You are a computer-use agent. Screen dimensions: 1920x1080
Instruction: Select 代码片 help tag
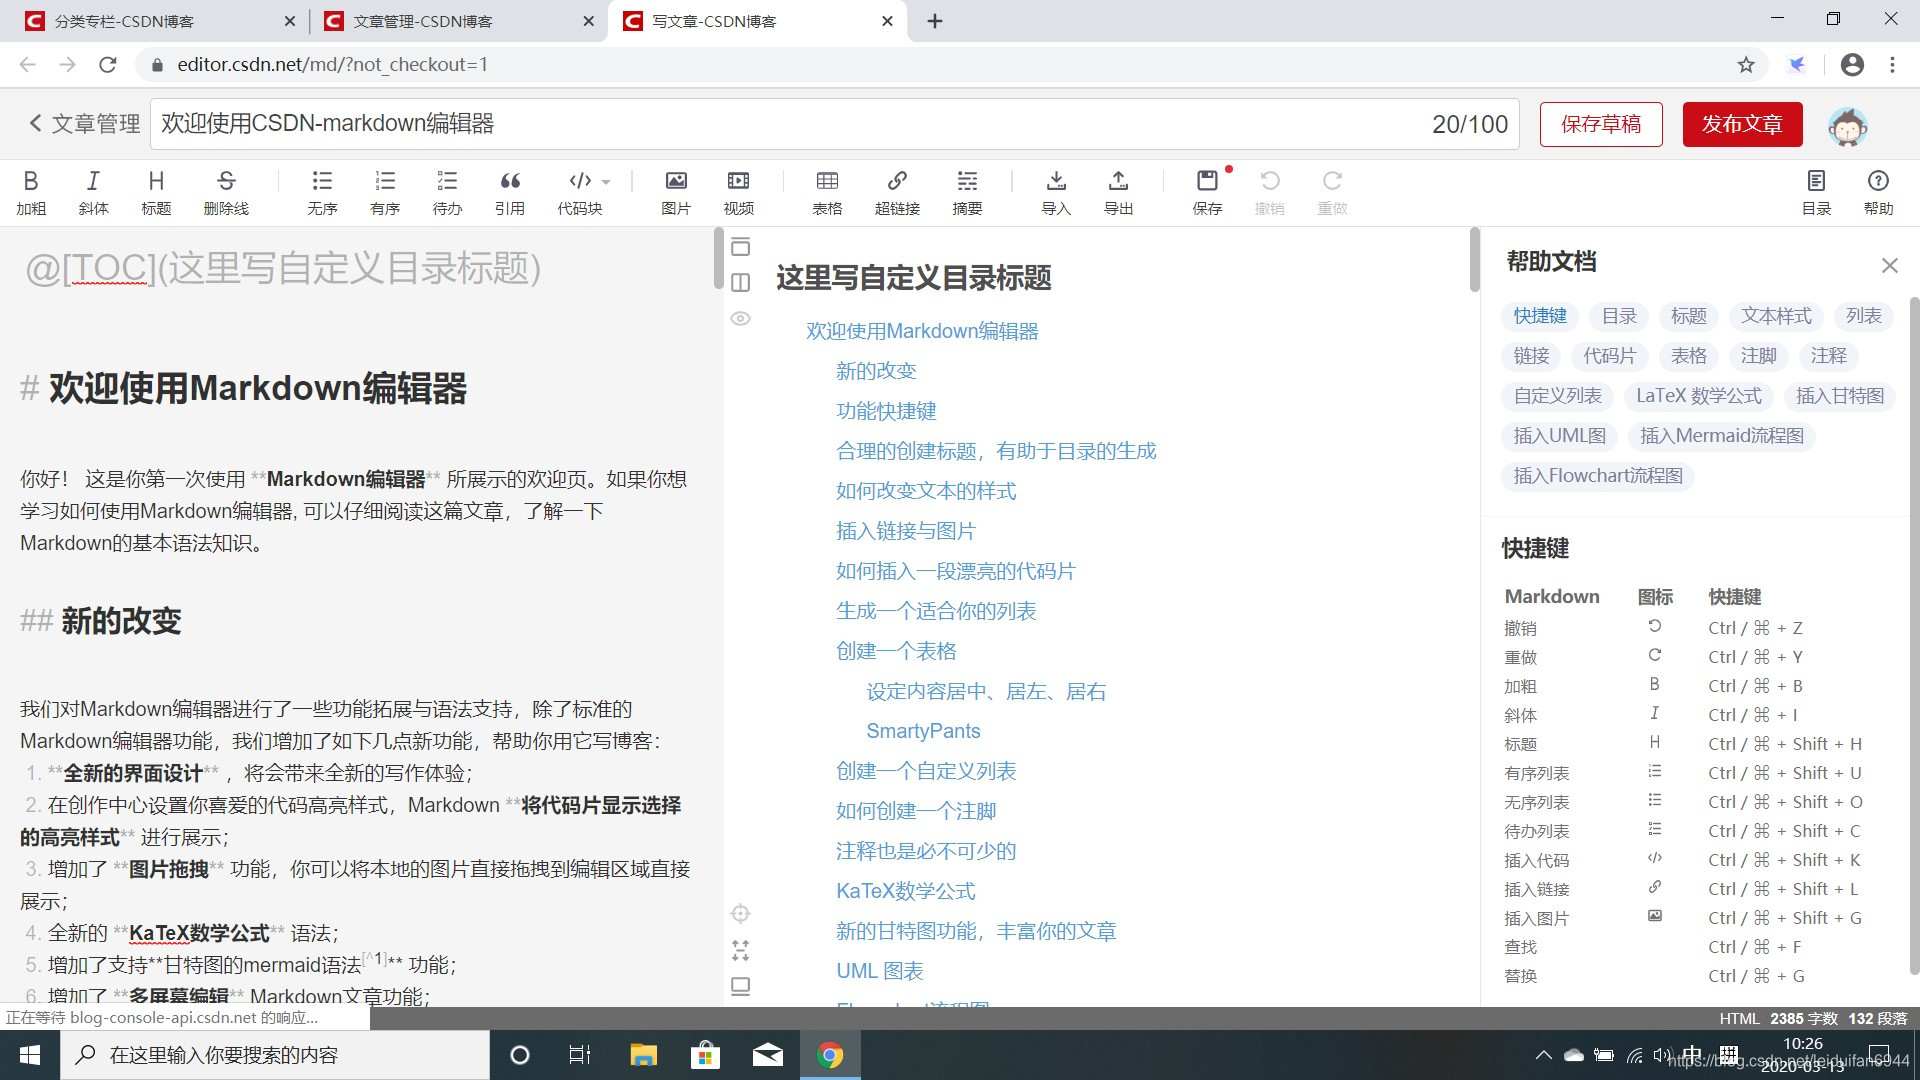(1610, 356)
